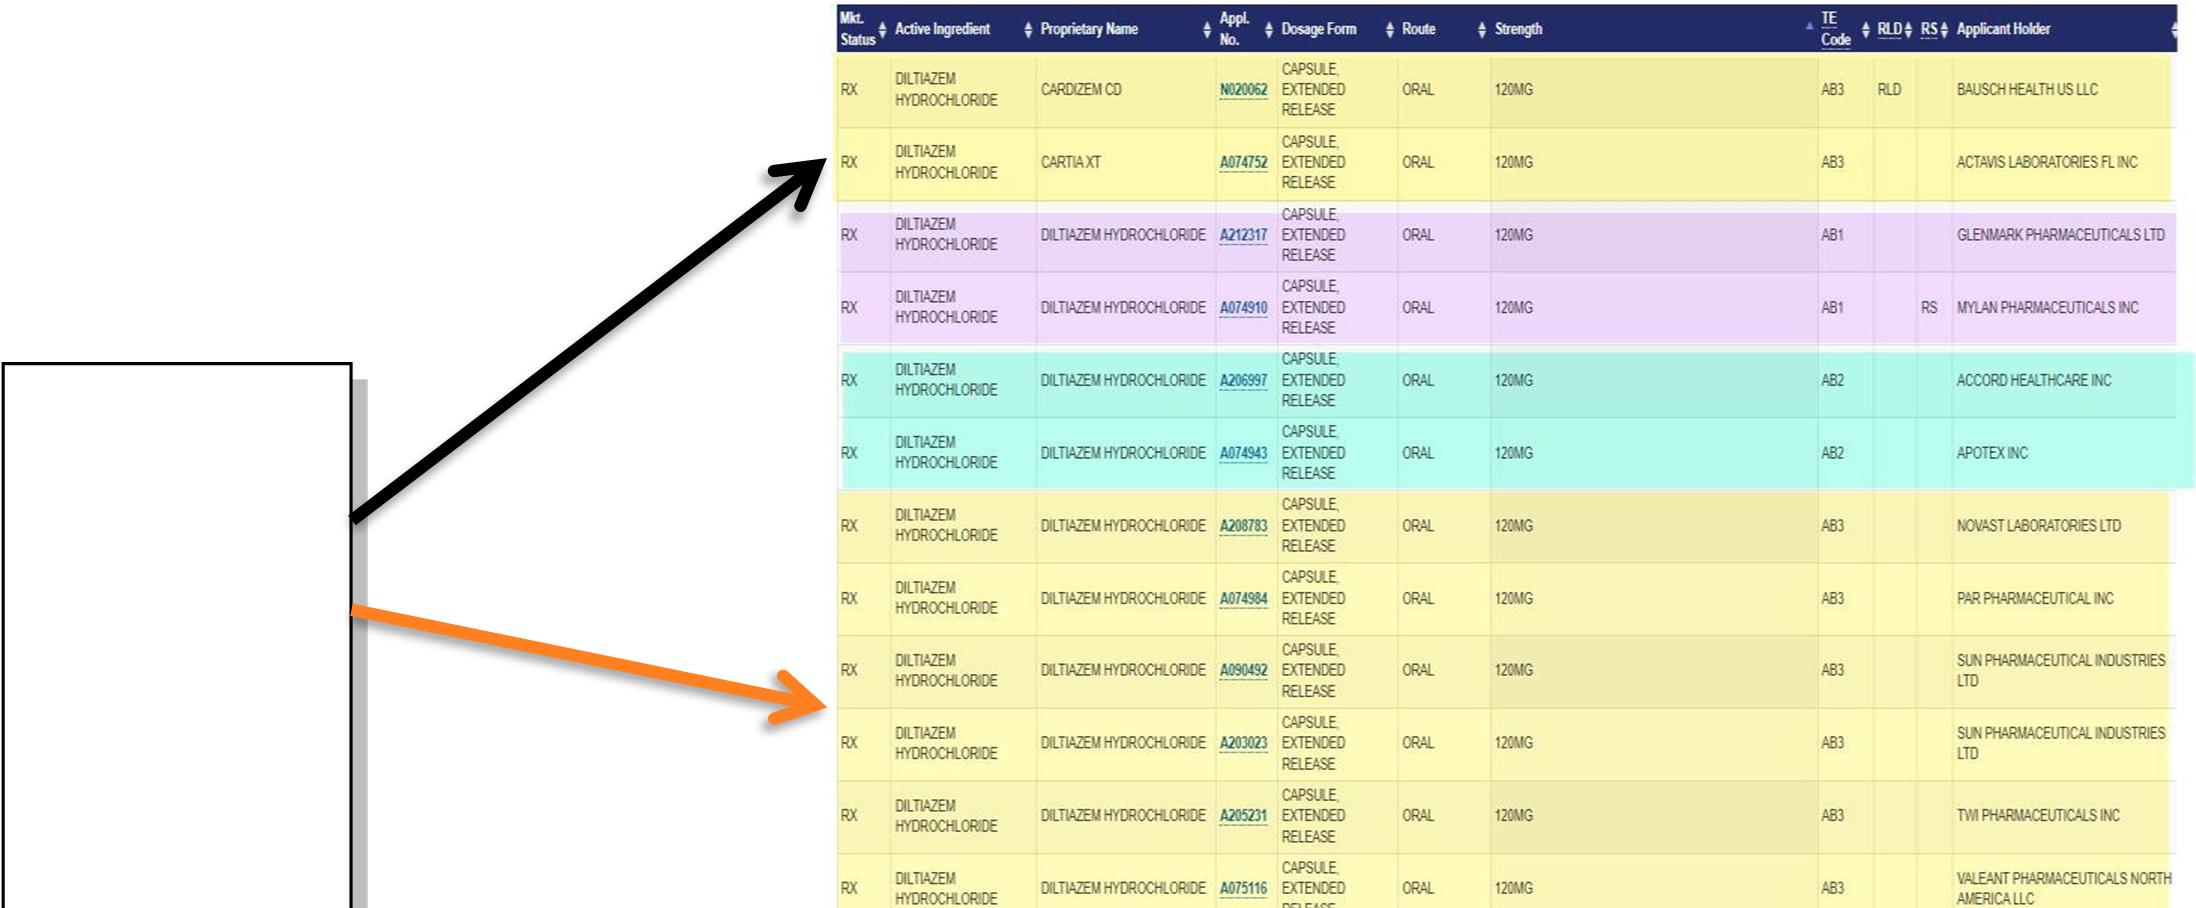Click ACTAVIS LABORATORIES FL INC cell
This screenshot has width=2196, height=908.
pyautogui.click(x=2047, y=163)
